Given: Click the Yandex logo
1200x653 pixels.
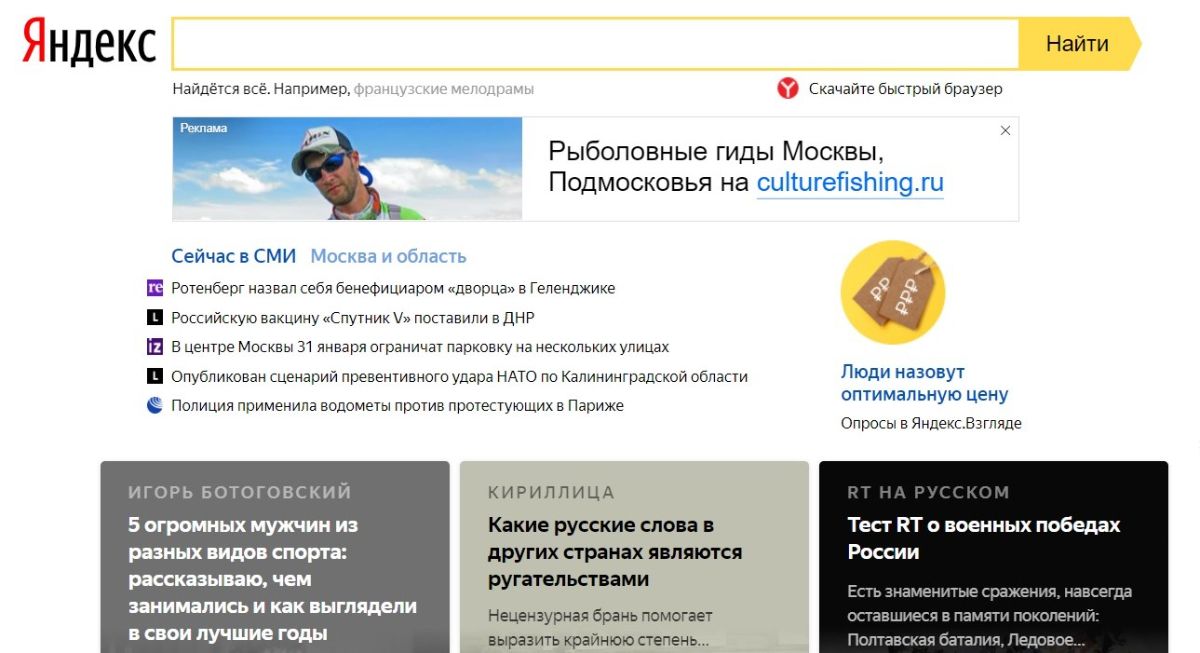Looking at the screenshot, I should coord(90,43).
